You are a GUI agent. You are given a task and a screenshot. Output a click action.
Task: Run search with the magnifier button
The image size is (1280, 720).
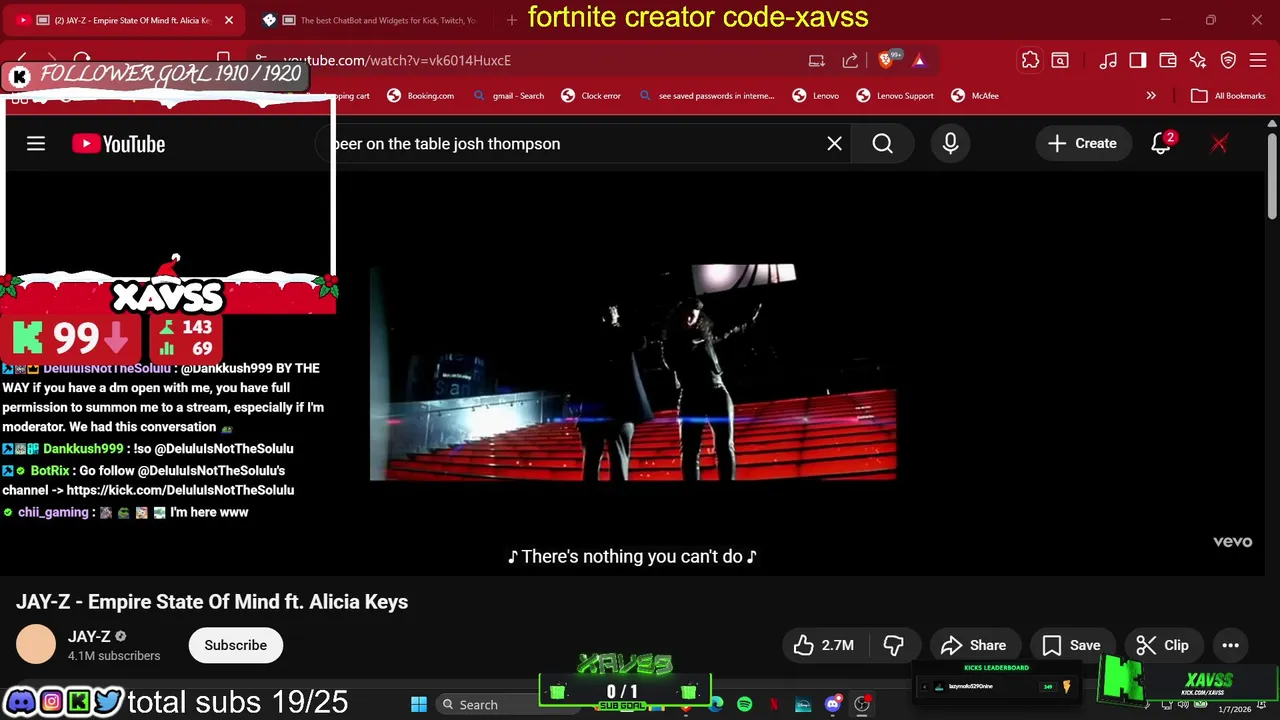(x=882, y=144)
